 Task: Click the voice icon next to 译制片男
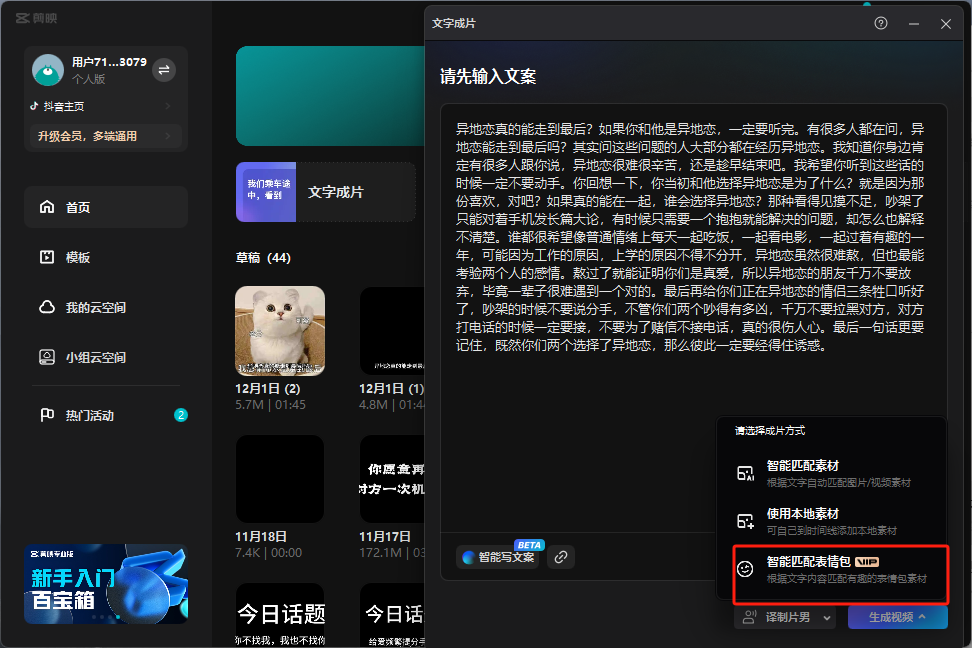coord(749,617)
